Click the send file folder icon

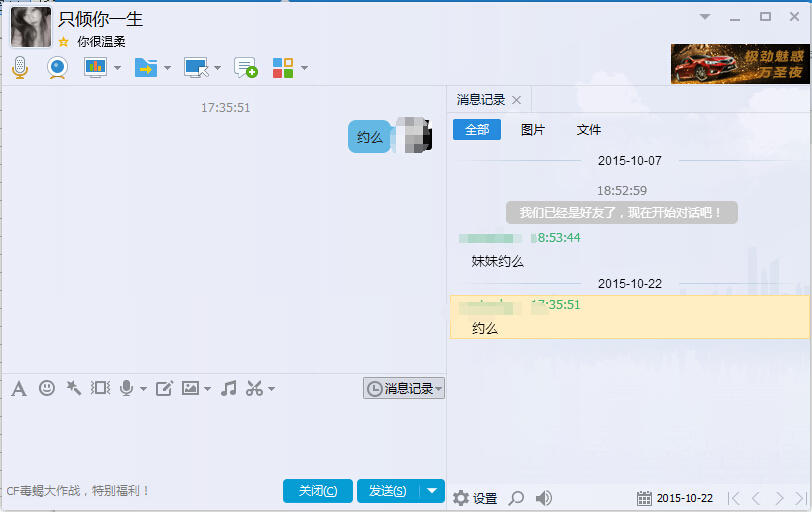pos(146,68)
